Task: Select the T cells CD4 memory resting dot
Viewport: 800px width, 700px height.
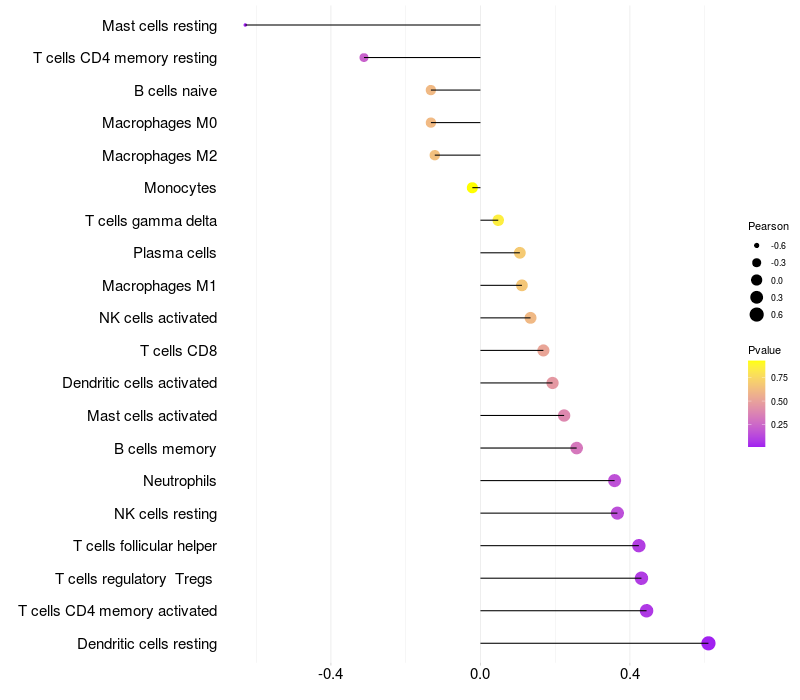Action: tap(364, 57)
